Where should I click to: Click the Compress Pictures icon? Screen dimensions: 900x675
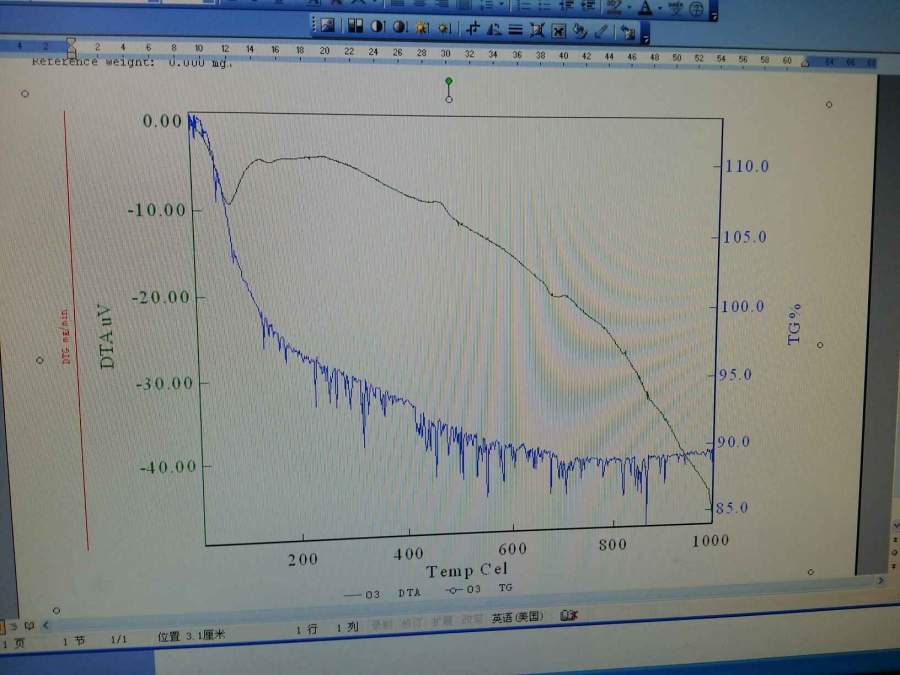[537, 30]
